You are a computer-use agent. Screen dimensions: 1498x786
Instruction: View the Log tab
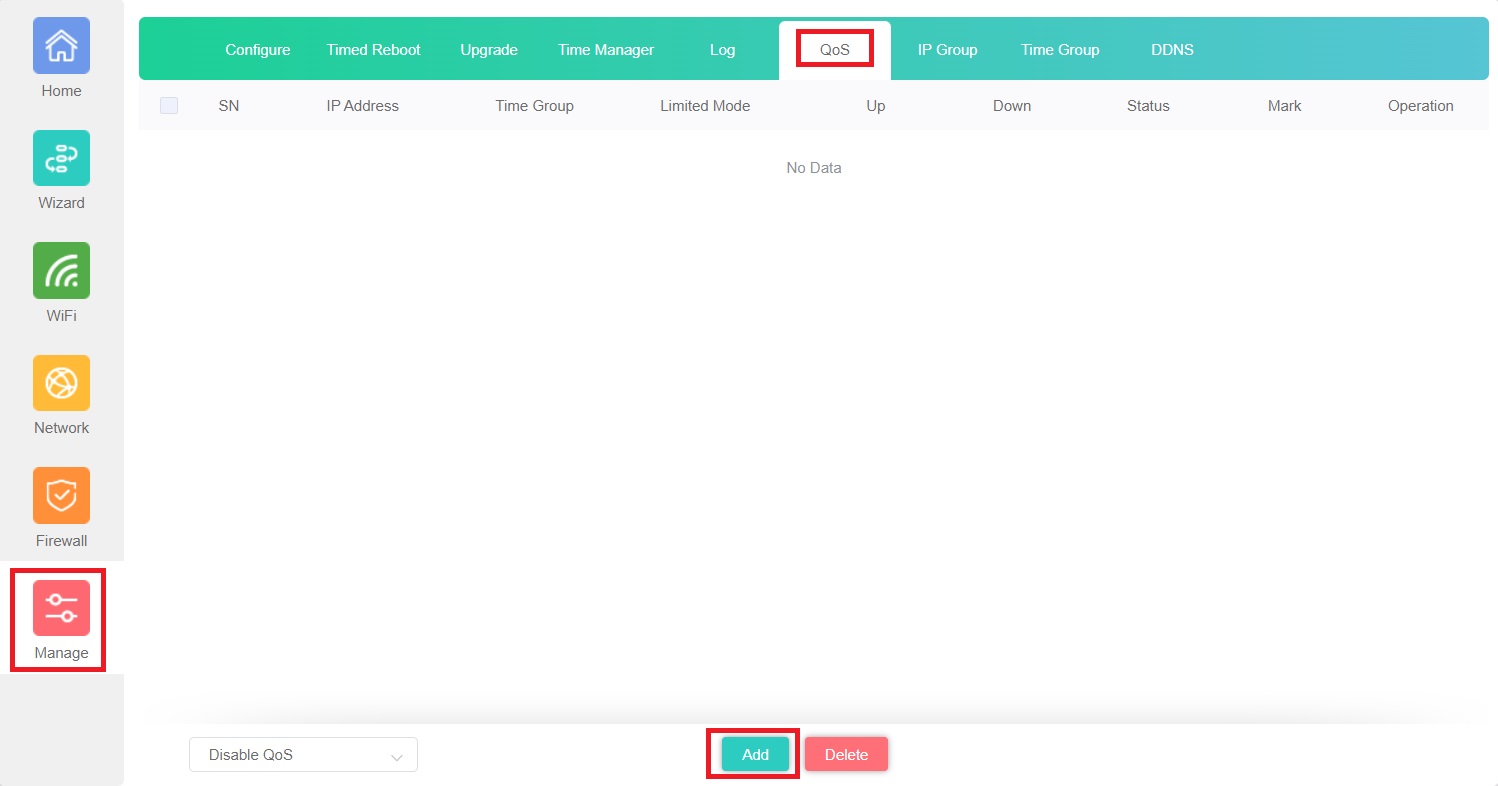click(722, 50)
